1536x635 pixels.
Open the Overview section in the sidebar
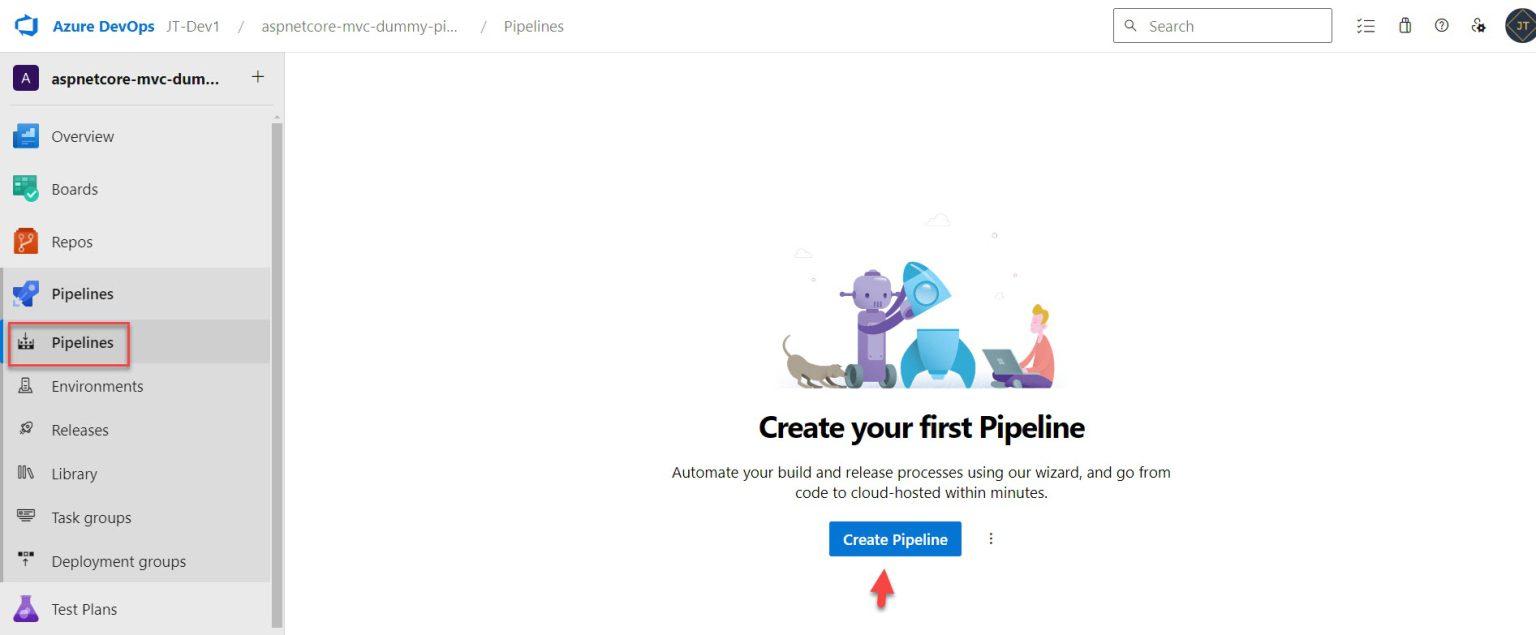(82, 136)
